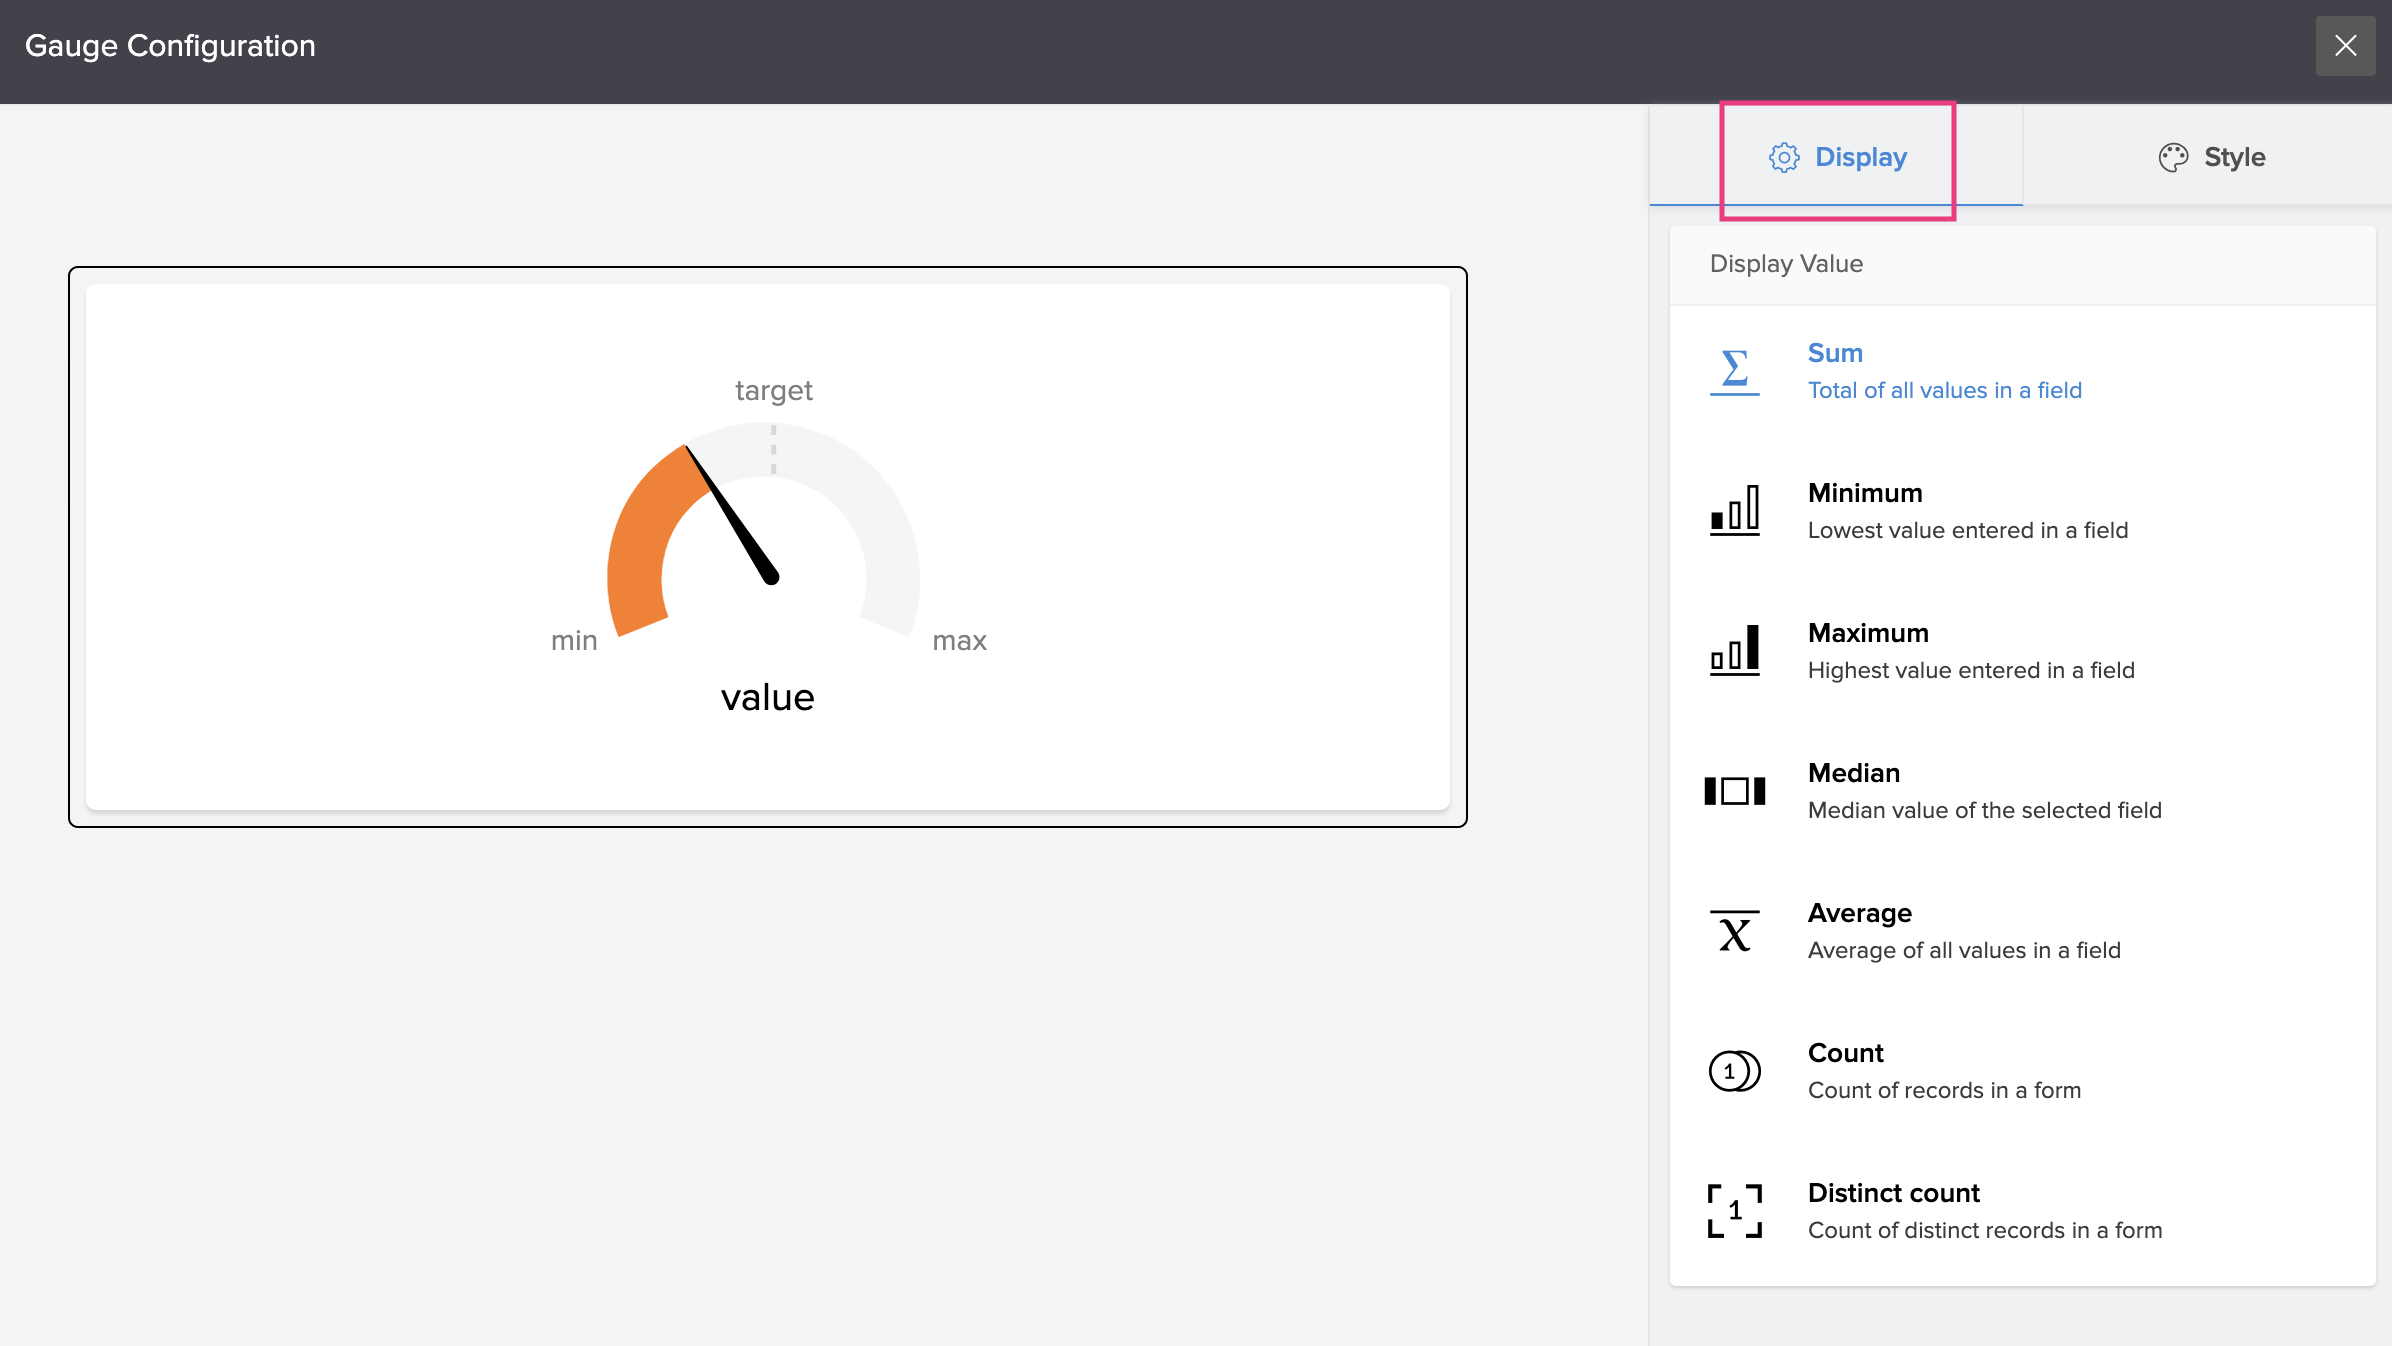Click the Maximum bar chart icon

(x=1734, y=651)
